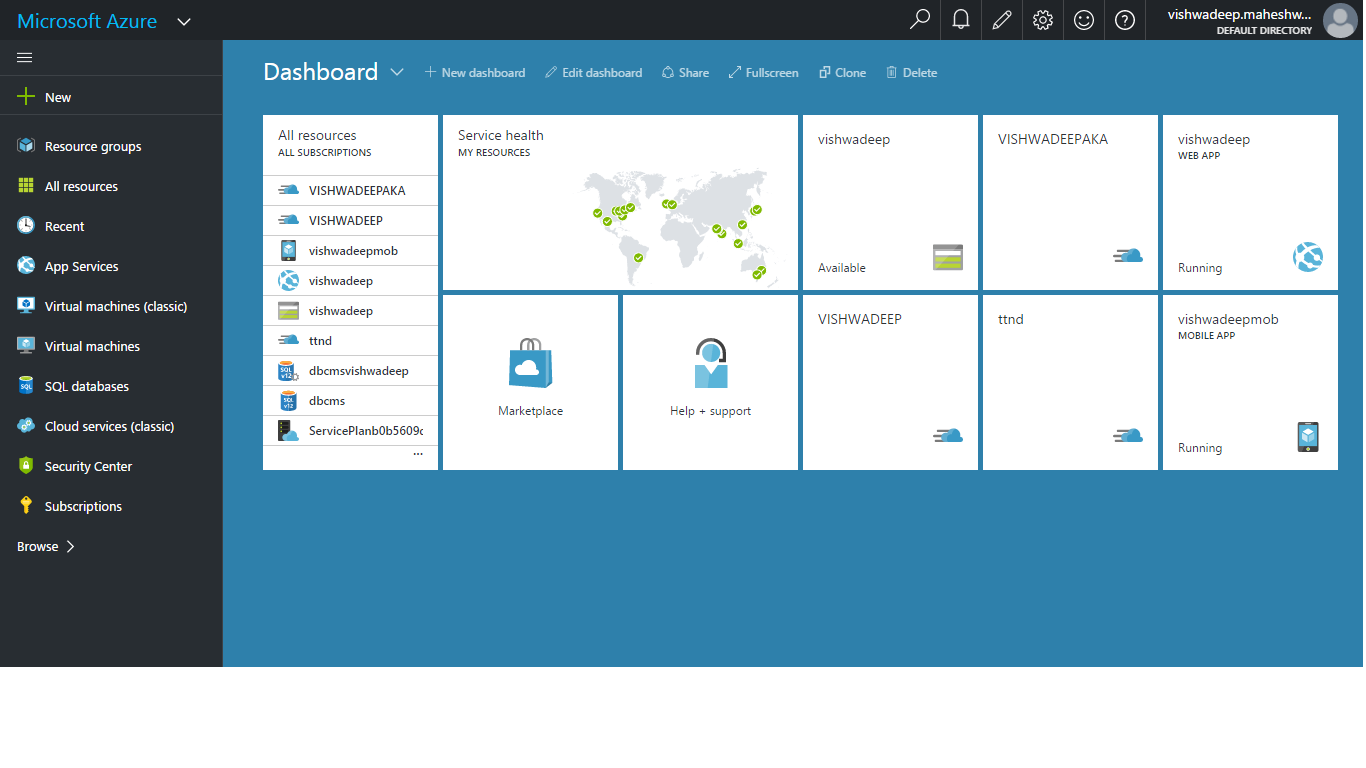Click the Subscriptions key icon
The image size is (1366, 768).
click(26, 506)
